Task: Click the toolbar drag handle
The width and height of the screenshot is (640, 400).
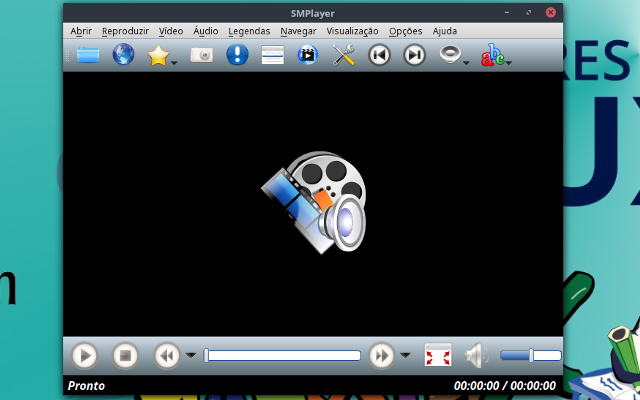Action: (67, 55)
